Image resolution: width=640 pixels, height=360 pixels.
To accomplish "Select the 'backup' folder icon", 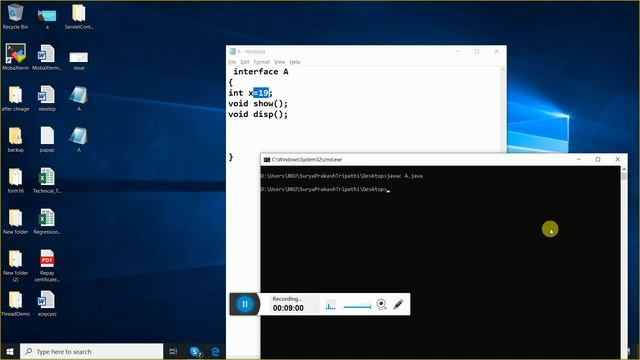I will pyautogui.click(x=16, y=140).
